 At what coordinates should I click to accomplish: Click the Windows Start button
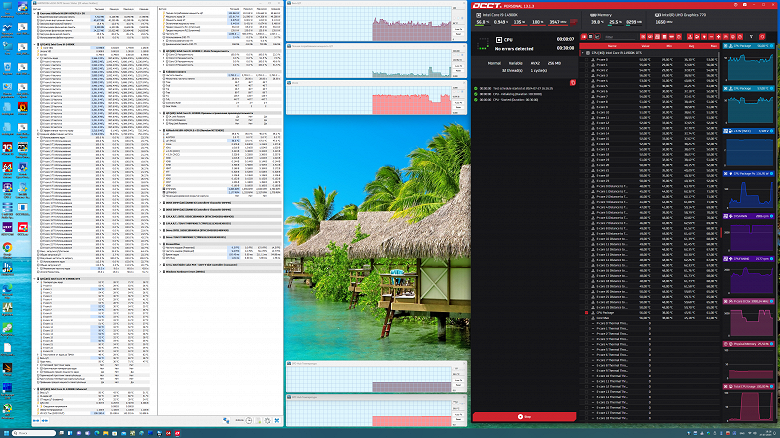(7, 431)
